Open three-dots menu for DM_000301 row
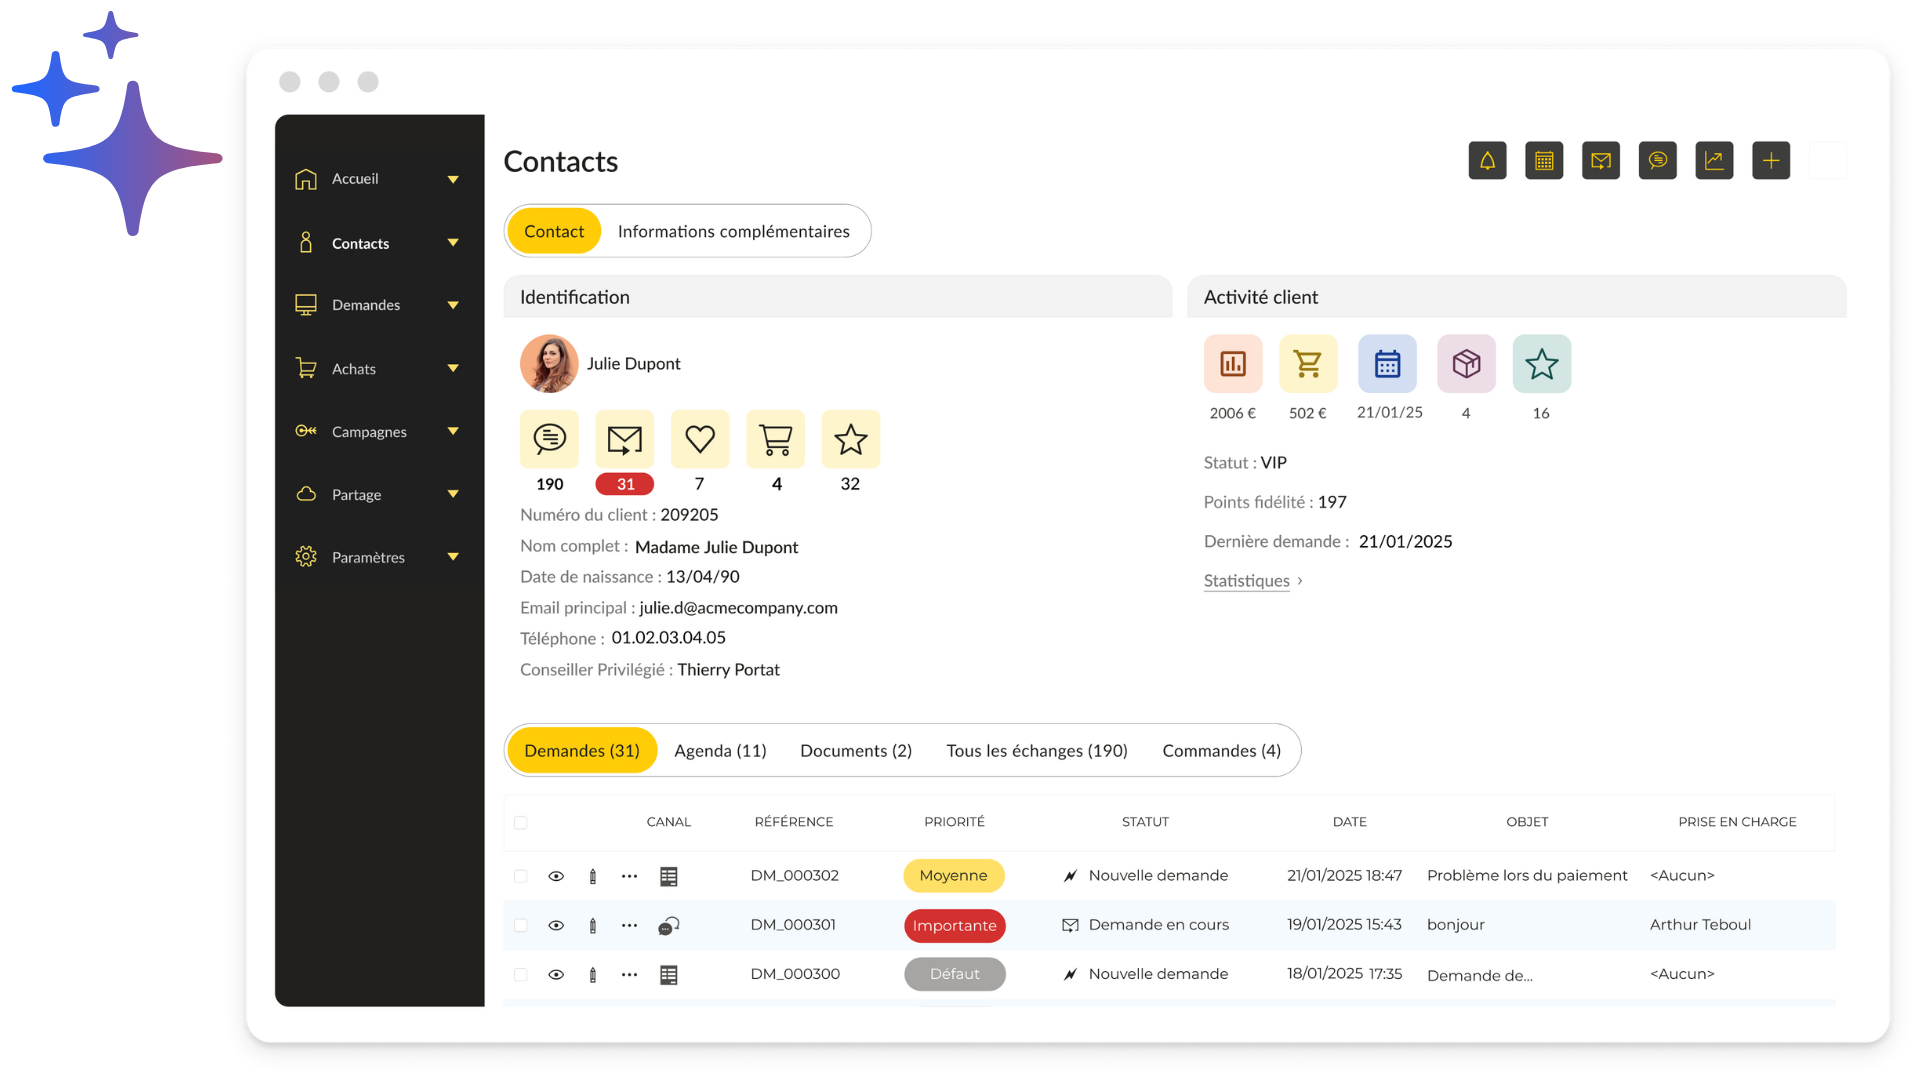 tap(629, 926)
